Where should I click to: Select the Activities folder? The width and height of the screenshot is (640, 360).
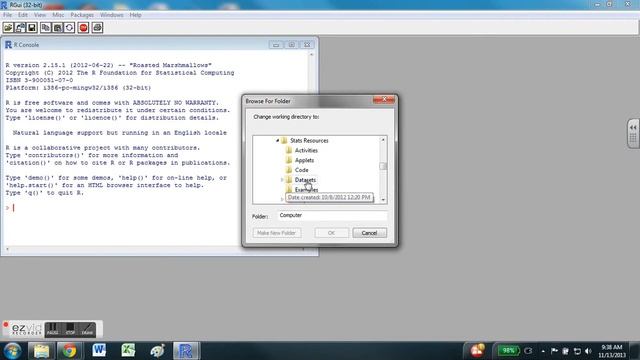(306, 151)
